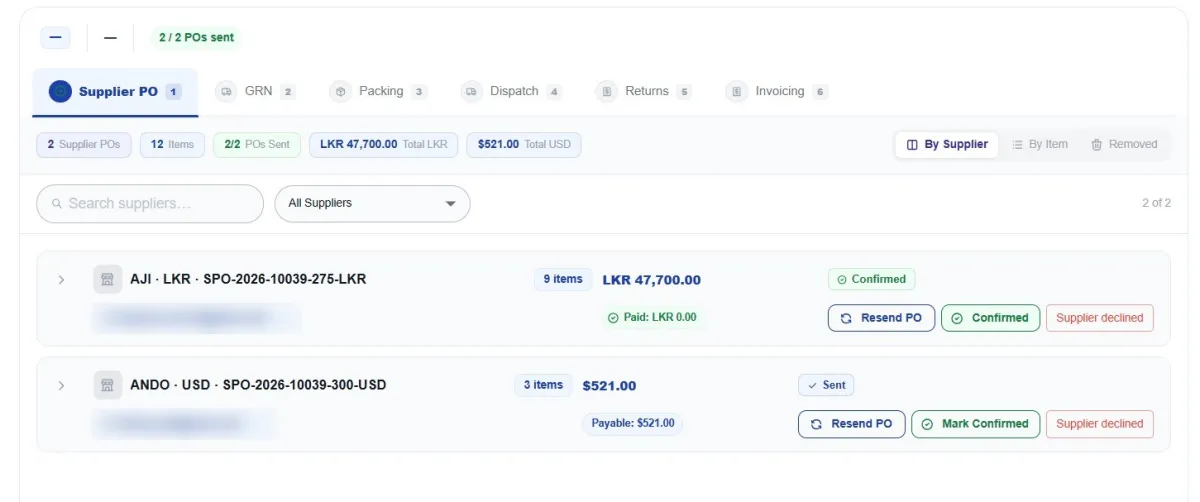Click the Supplier PO tab circle icon

60,91
